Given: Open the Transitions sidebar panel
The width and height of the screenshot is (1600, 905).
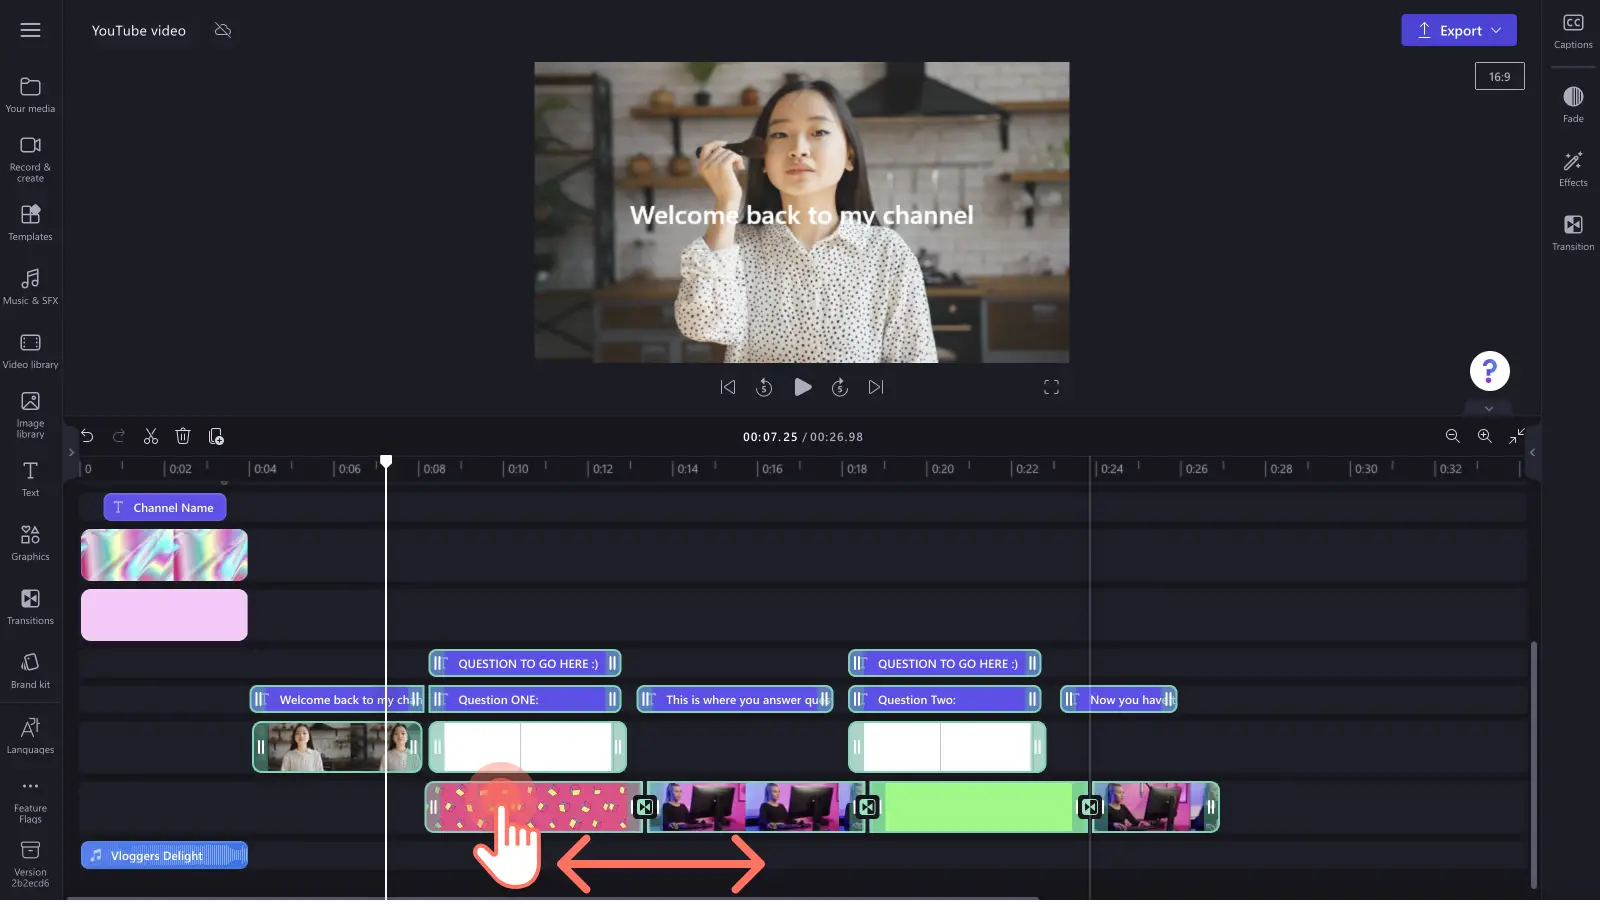Looking at the screenshot, I should 30,607.
